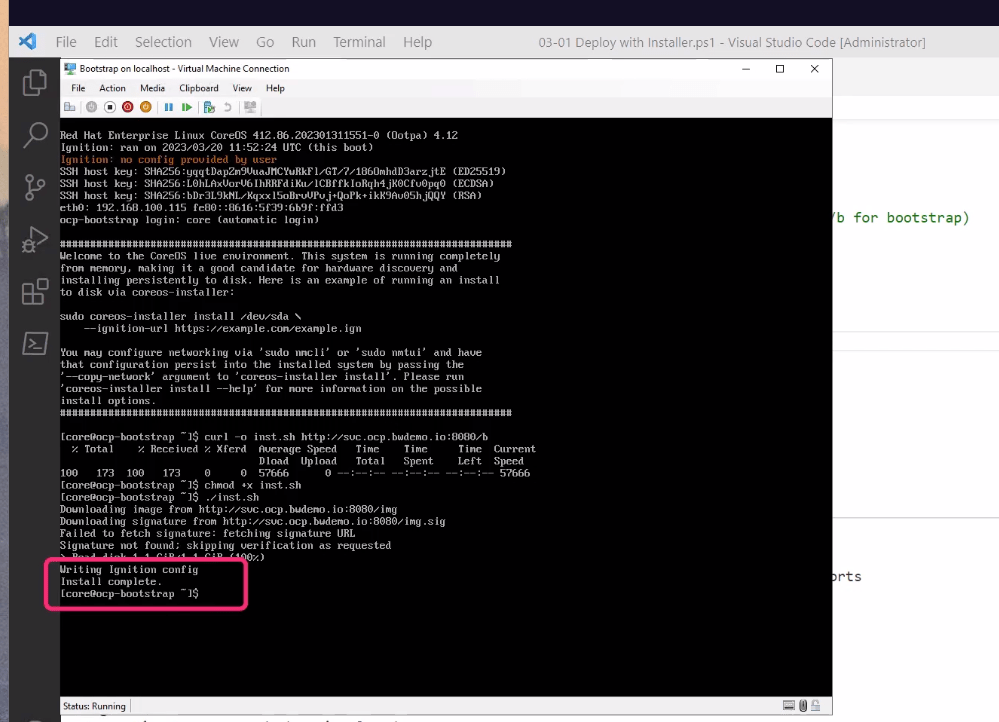Viewport: 999px width, 722px height.
Task: Click the 'Writing Ignition config' terminal line
Action: 129,569
